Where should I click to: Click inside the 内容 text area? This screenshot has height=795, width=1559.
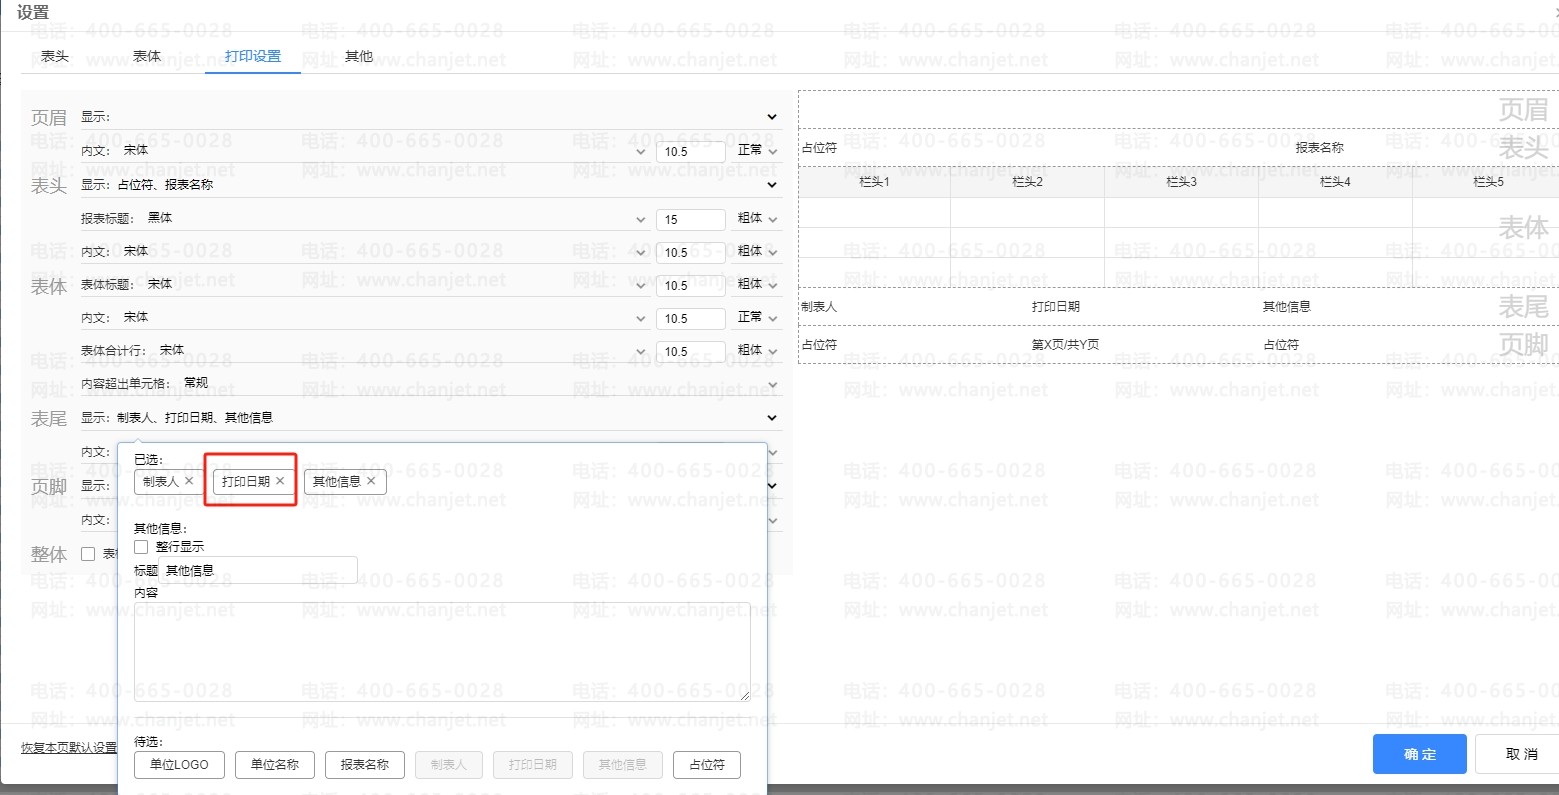click(442, 651)
